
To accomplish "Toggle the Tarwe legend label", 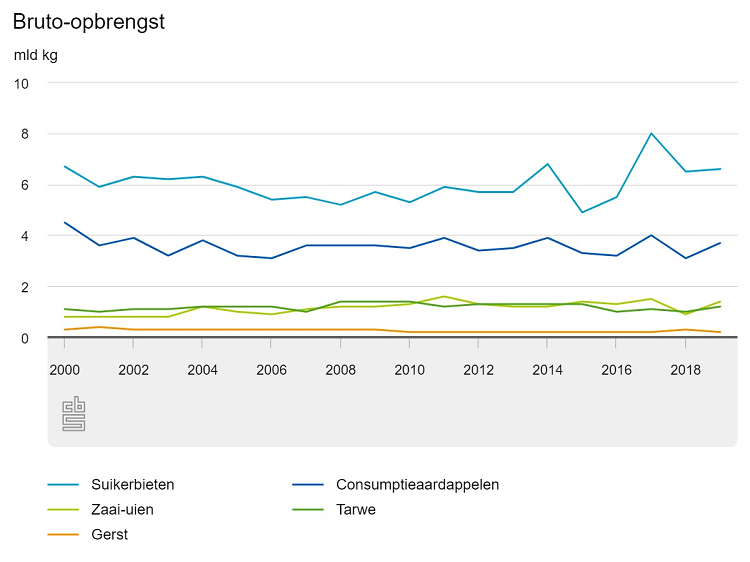I will [x=356, y=510].
